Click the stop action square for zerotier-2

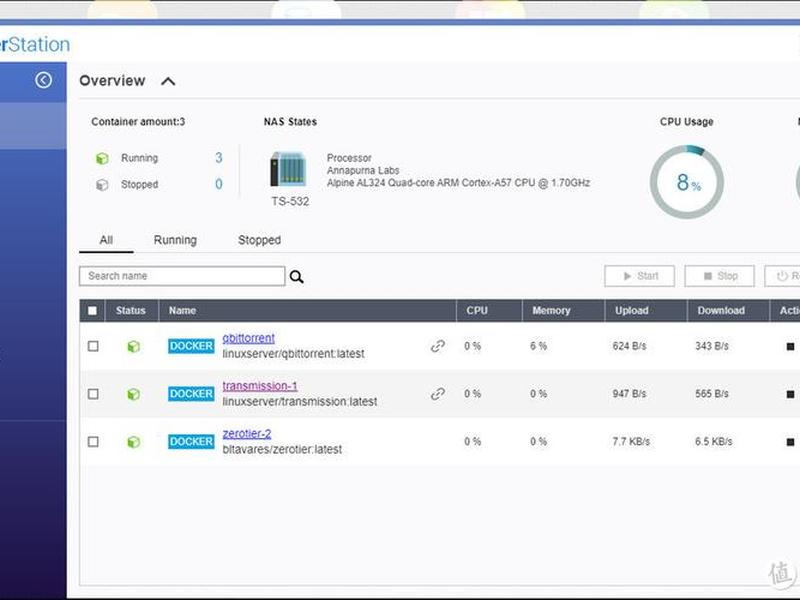[790, 442]
